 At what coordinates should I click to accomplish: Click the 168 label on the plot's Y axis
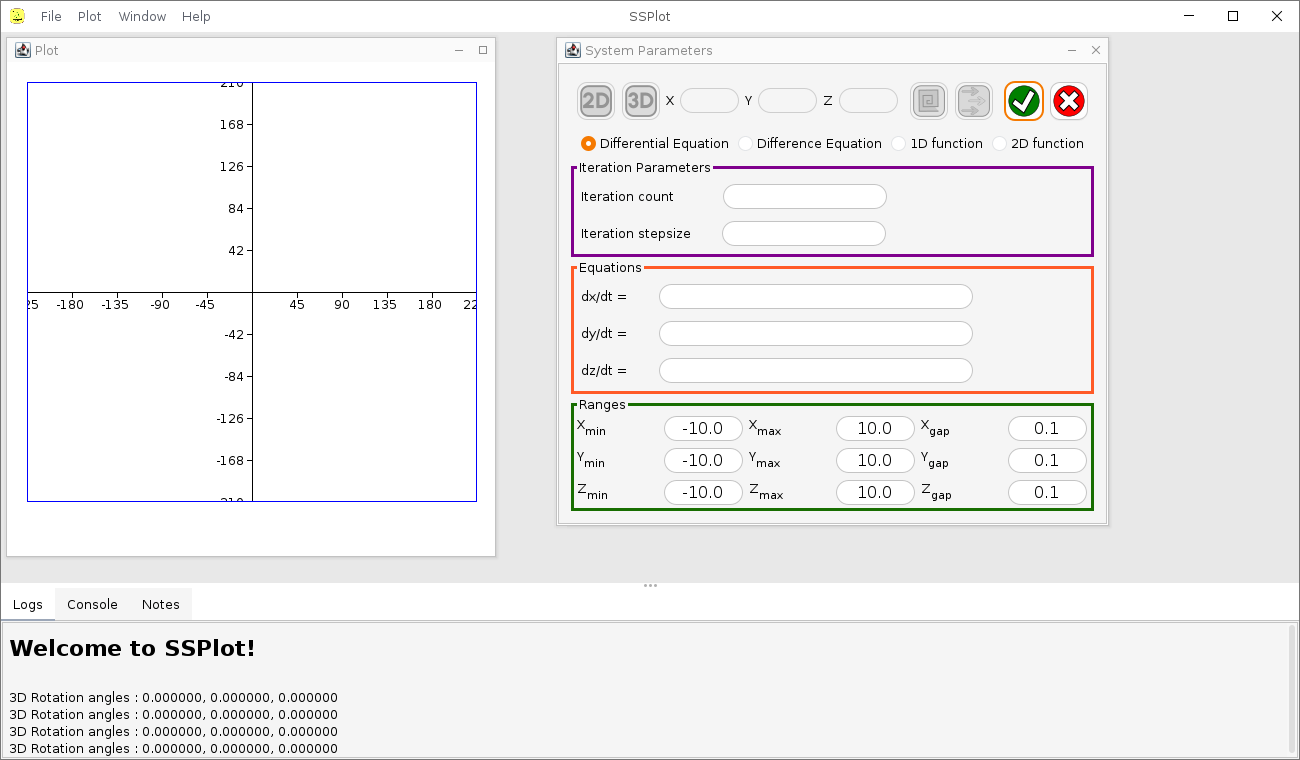coord(232,124)
